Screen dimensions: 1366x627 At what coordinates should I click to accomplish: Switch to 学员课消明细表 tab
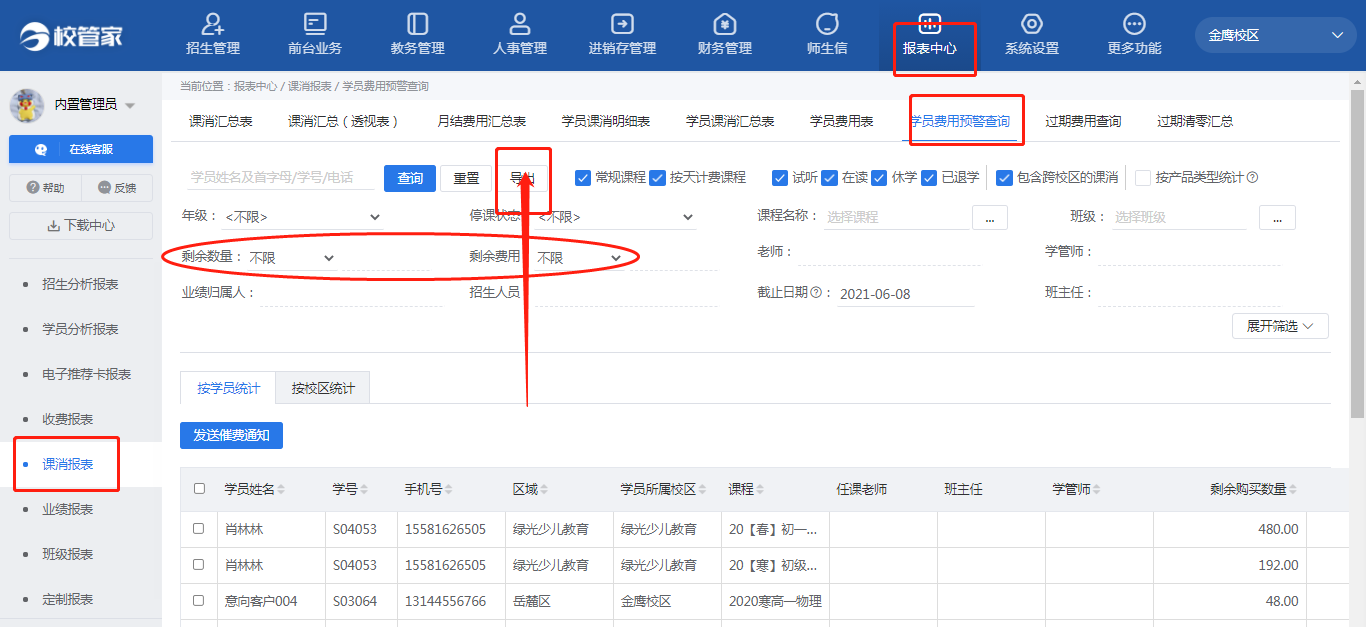pos(606,121)
